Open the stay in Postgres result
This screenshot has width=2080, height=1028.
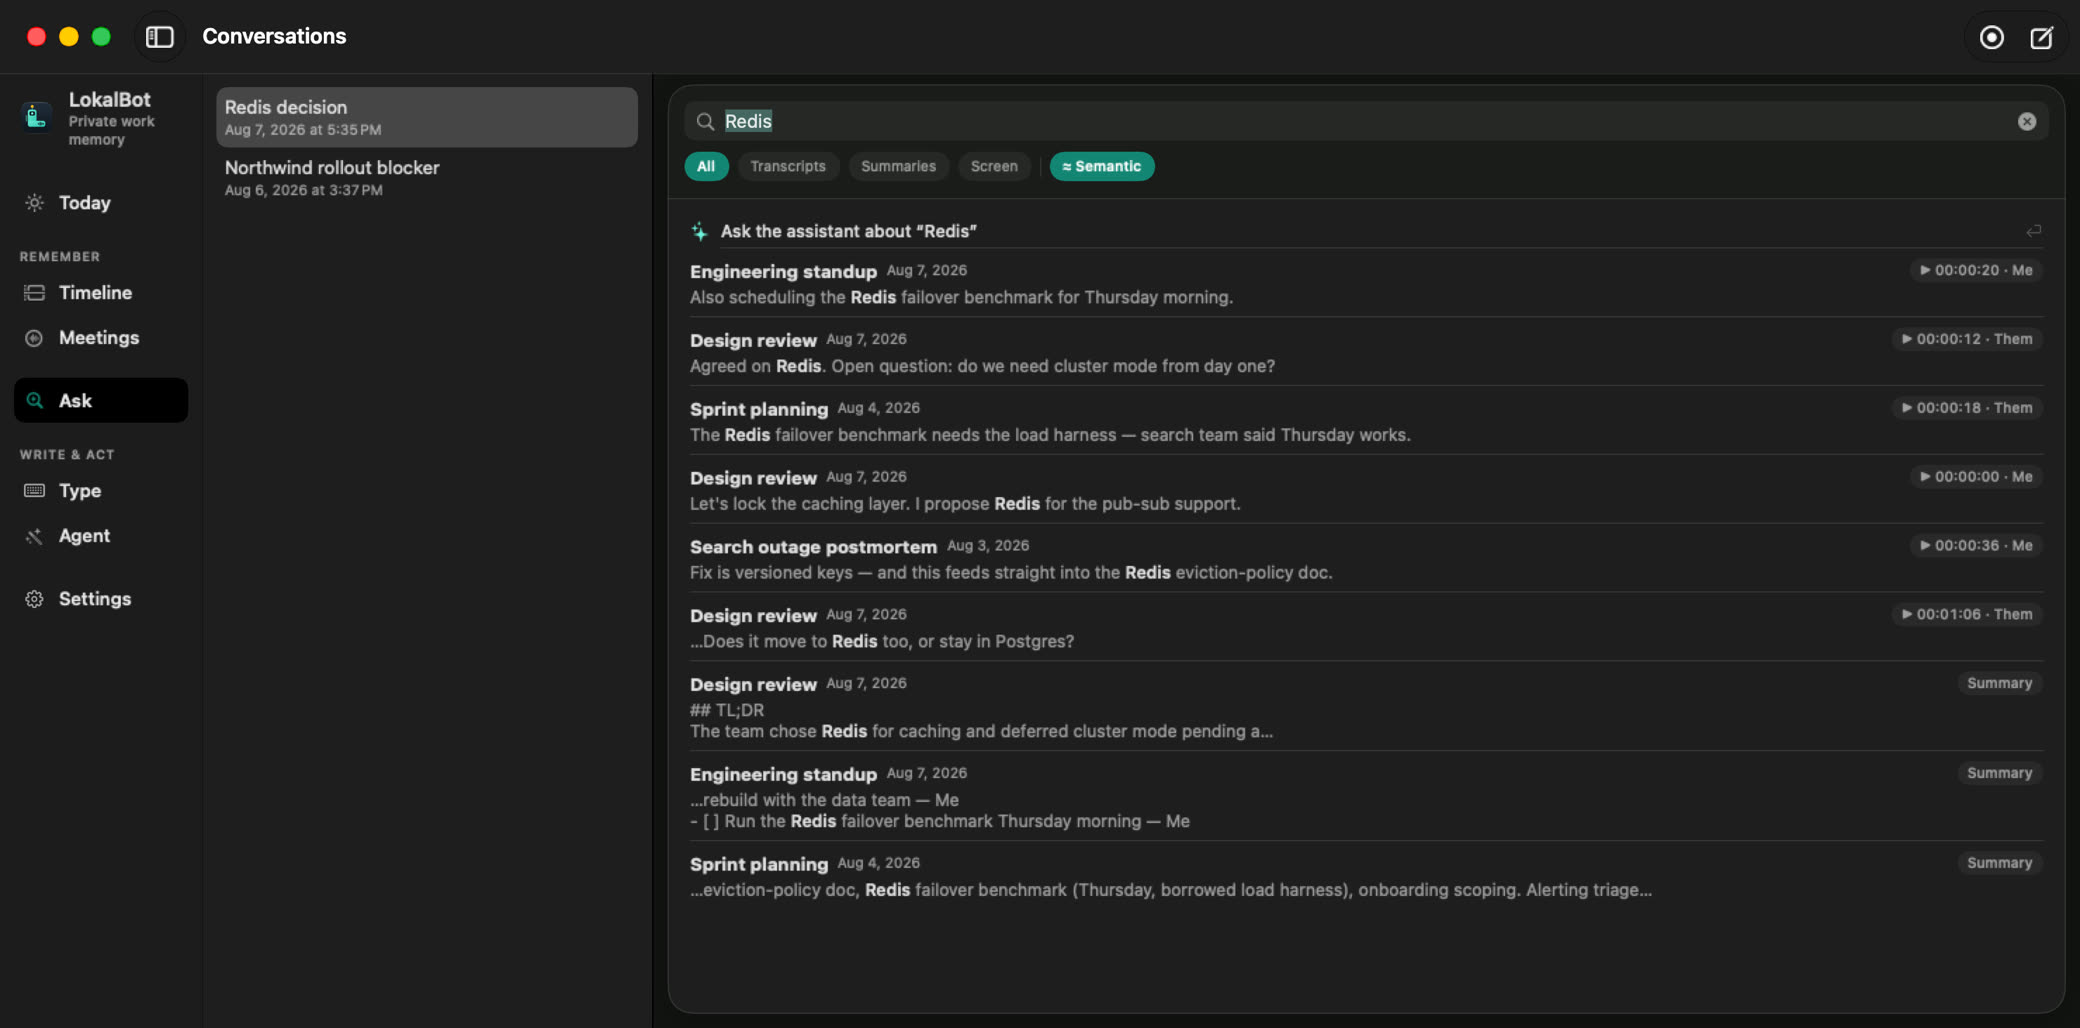point(1366,629)
